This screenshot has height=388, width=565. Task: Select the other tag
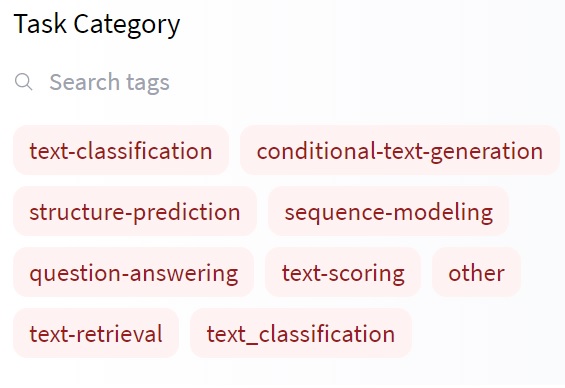tap(476, 272)
